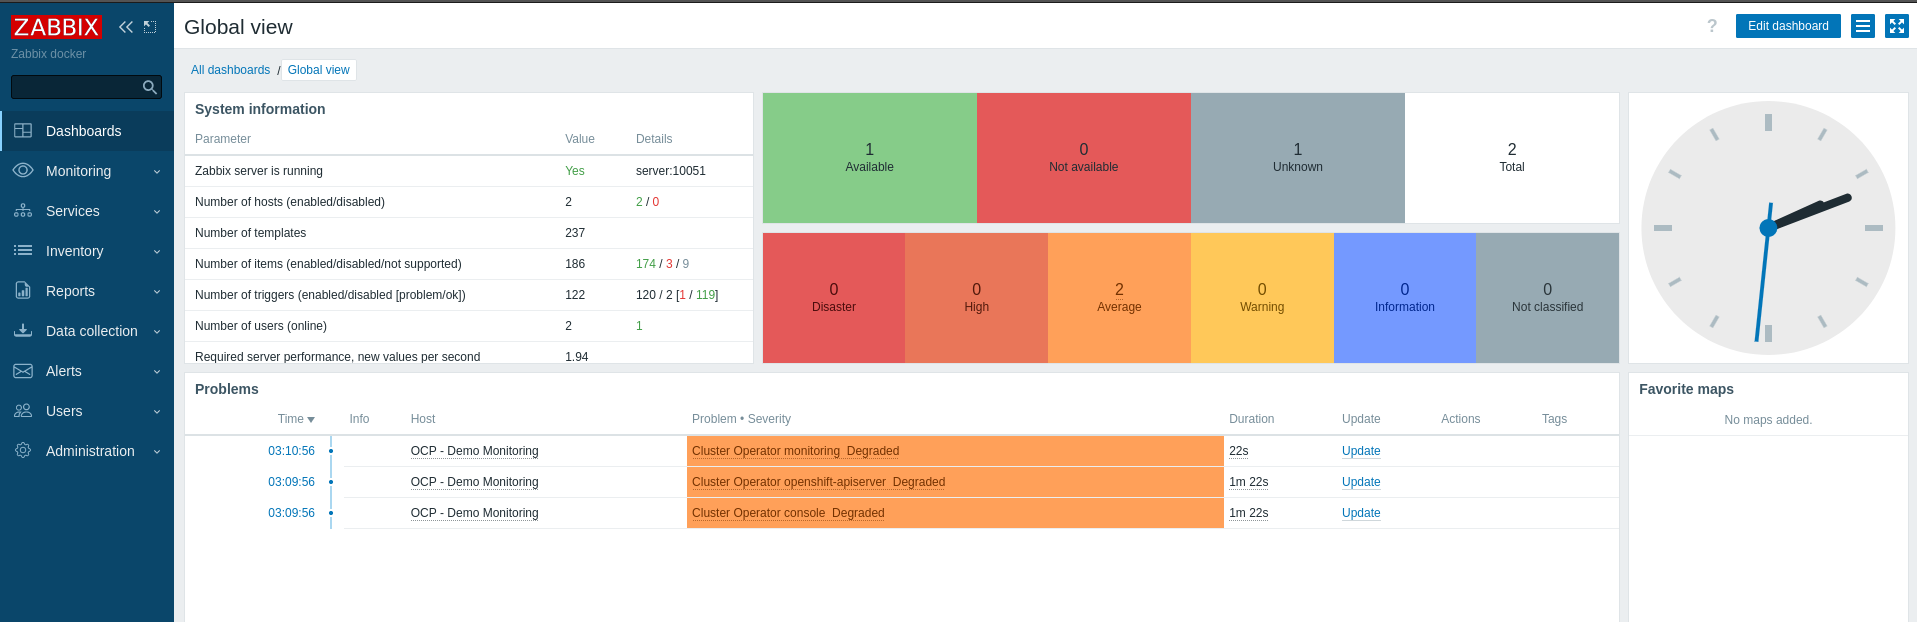Expand the Services menu chevron

[x=157, y=212]
